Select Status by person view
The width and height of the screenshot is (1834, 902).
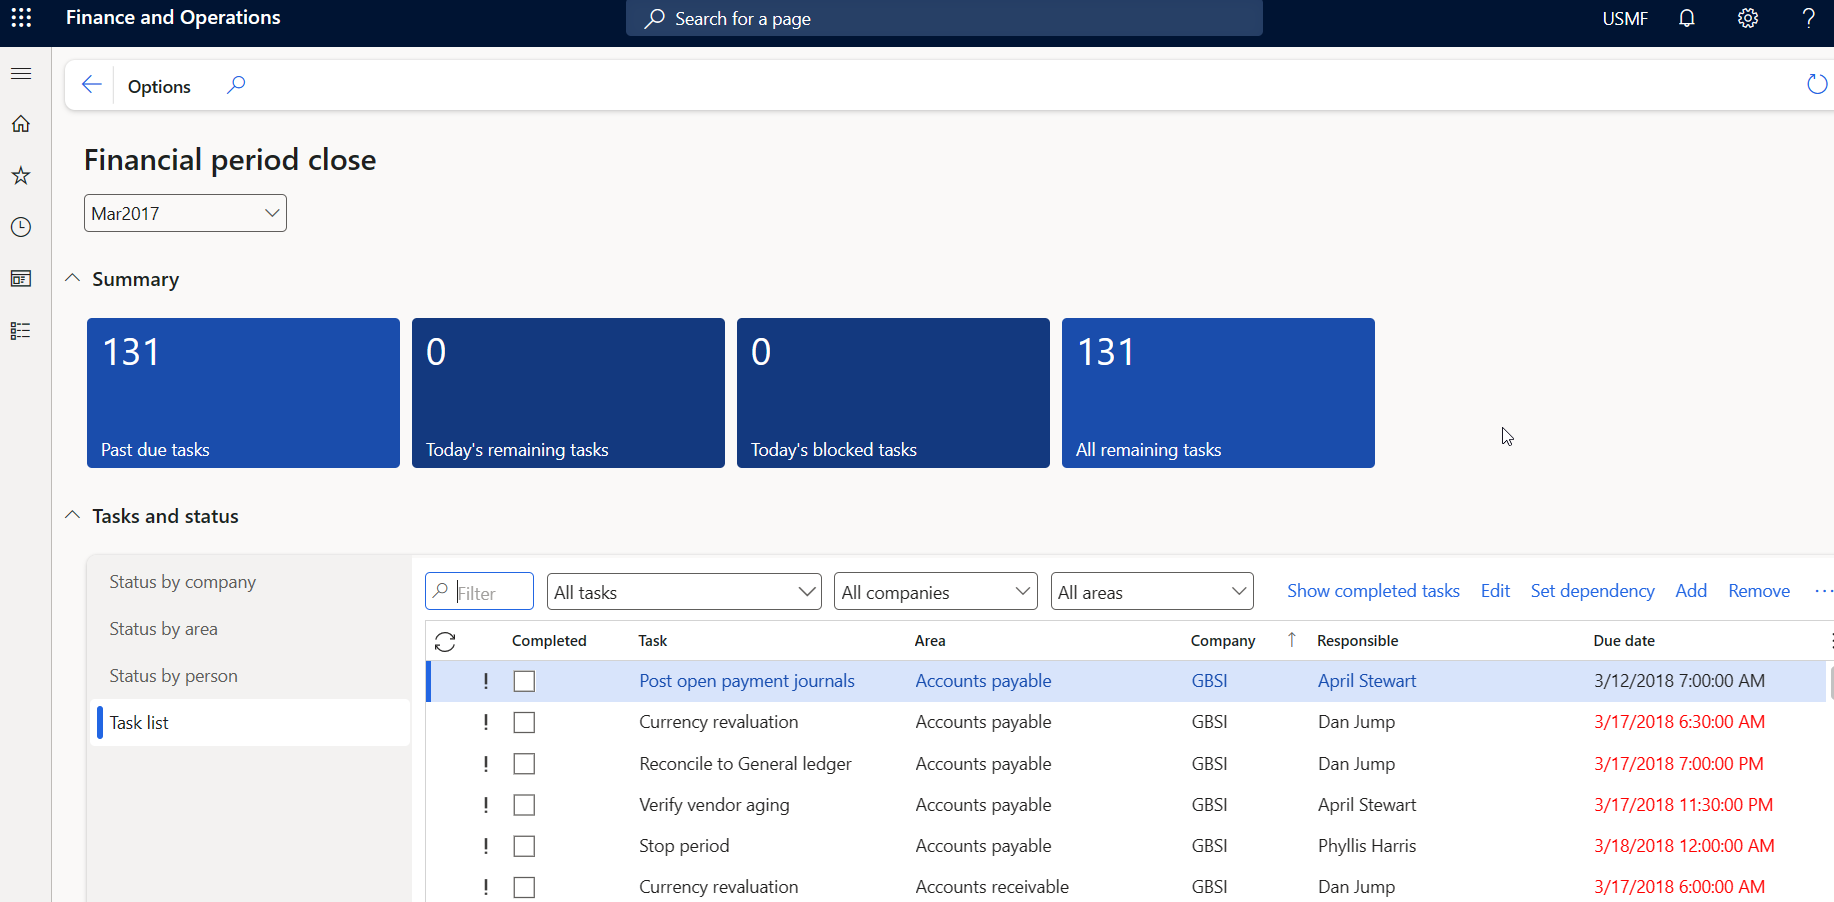tap(173, 675)
